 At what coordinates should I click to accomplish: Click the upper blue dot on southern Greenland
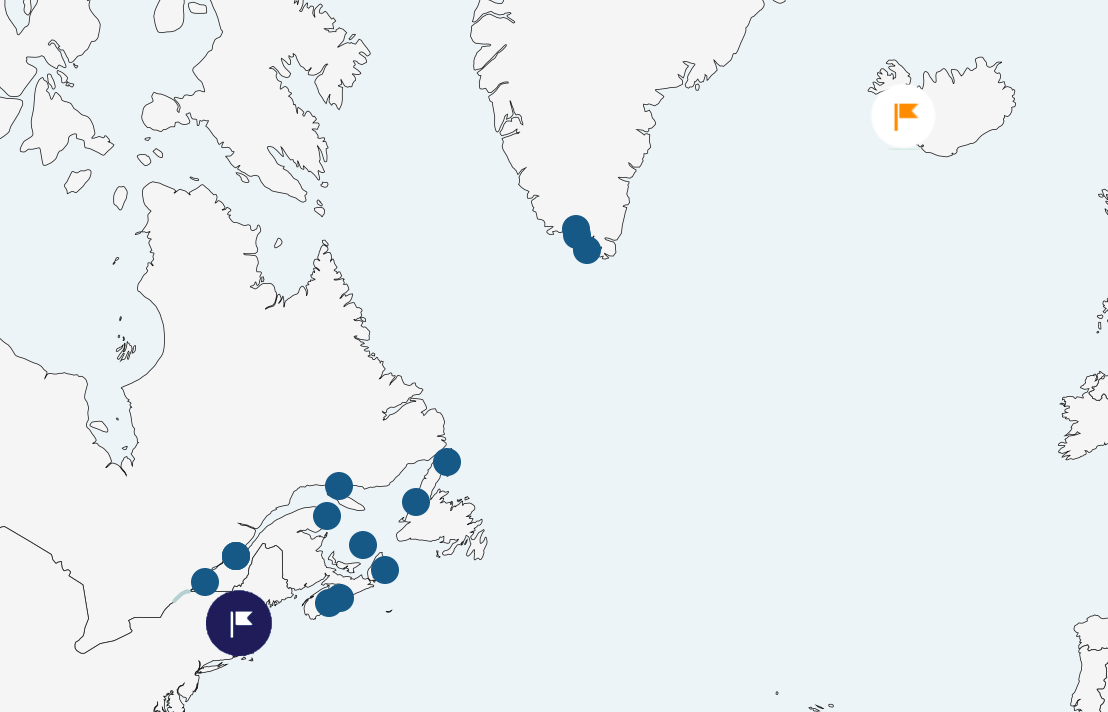575,230
